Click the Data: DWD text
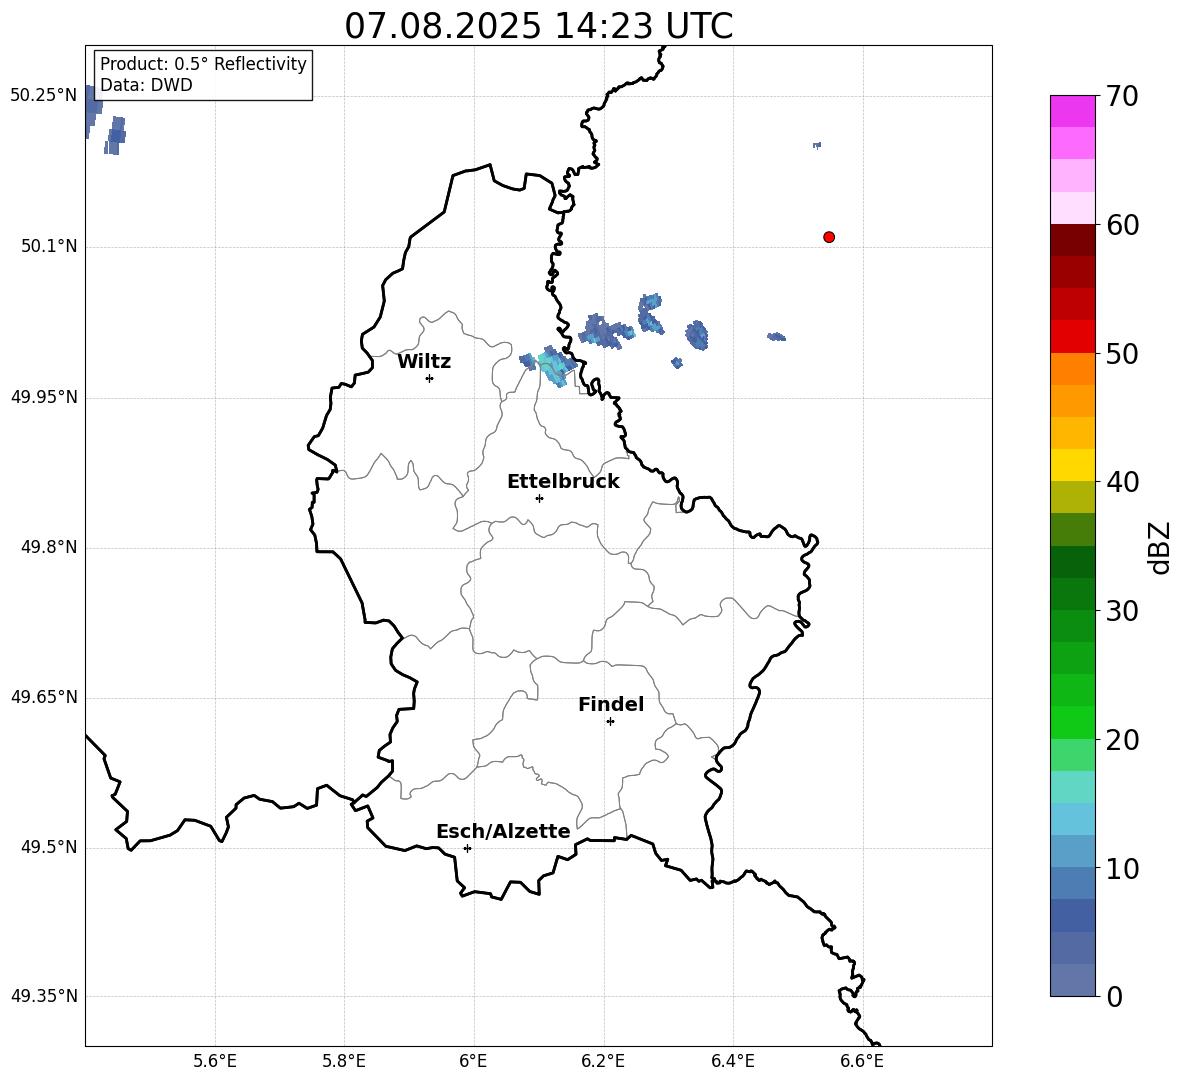Image resolution: width=1184 pixels, height=1081 pixels. (146, 85)
